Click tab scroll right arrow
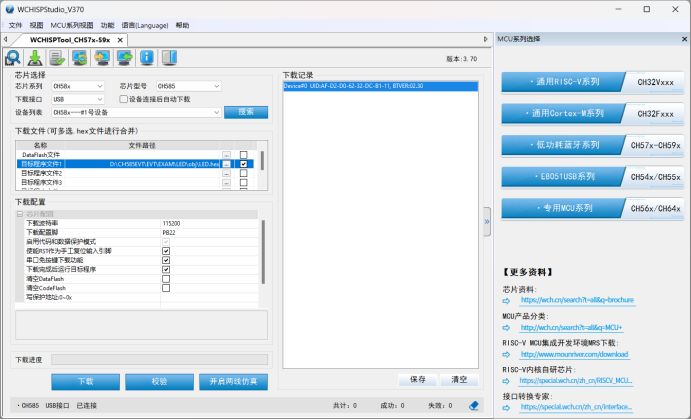The height and width of the screenshot is (420, 691). pos(486,39)
